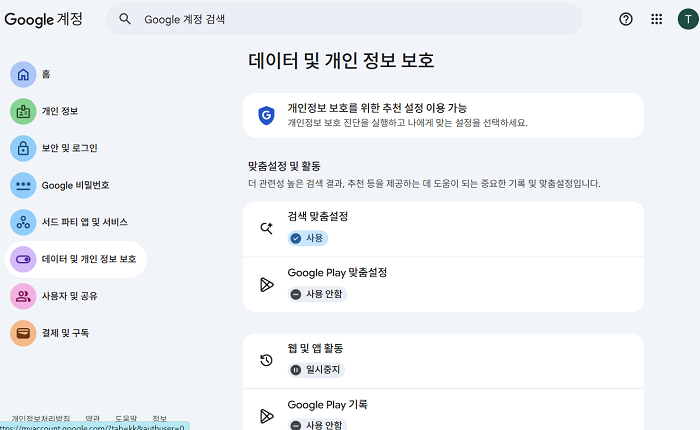
Task: Click Google Play 맞춤설정 play icon
Action: point(267,284)
